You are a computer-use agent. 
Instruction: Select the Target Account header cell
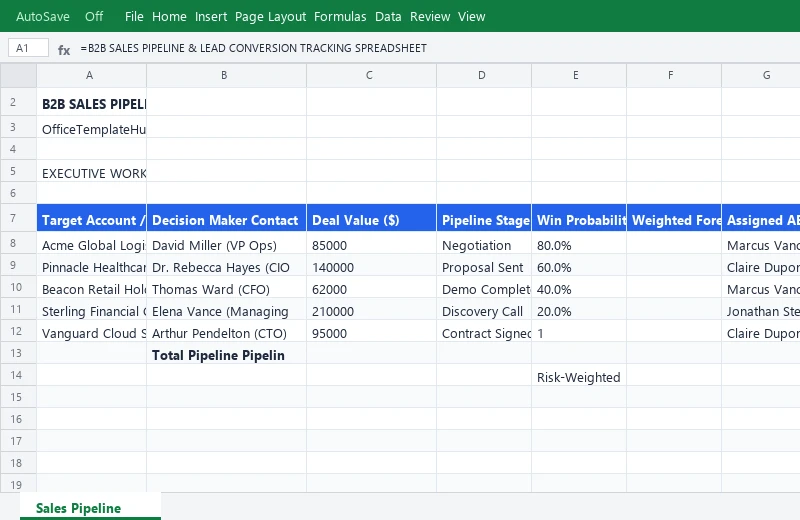point(91,220)
